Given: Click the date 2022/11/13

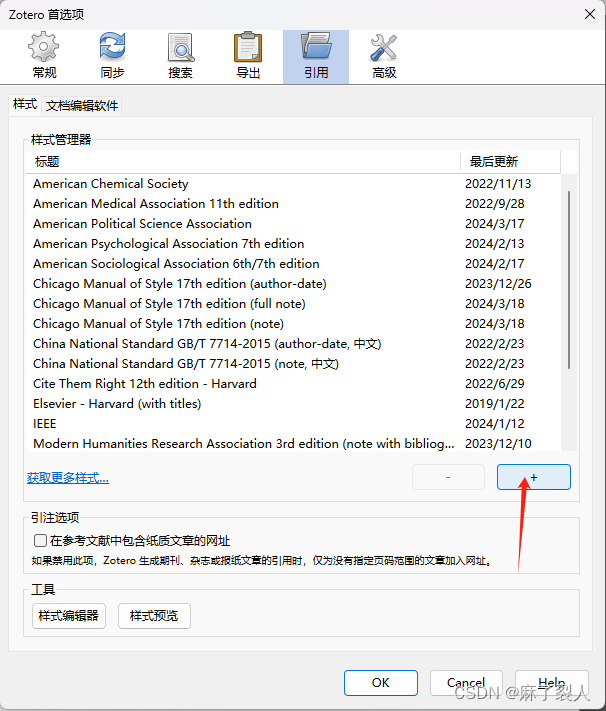Looking at the screenshot, I should (498, 184).
